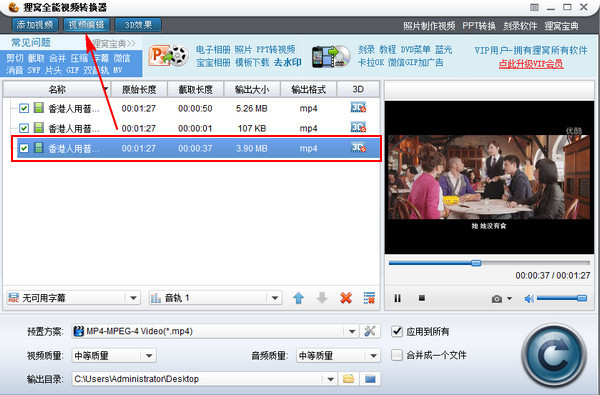Viewport: 600px width, 395px height.
Task: Delete the selected video with the red X
Action: pyautogui.click(x=346, y=298)
